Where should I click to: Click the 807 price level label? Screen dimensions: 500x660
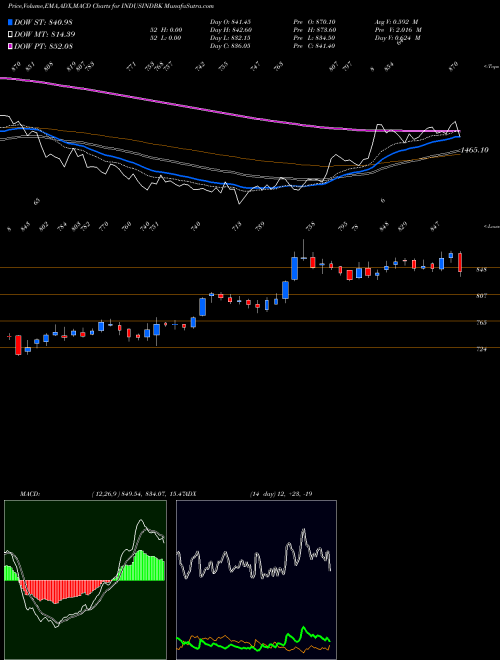coord(481,296)
